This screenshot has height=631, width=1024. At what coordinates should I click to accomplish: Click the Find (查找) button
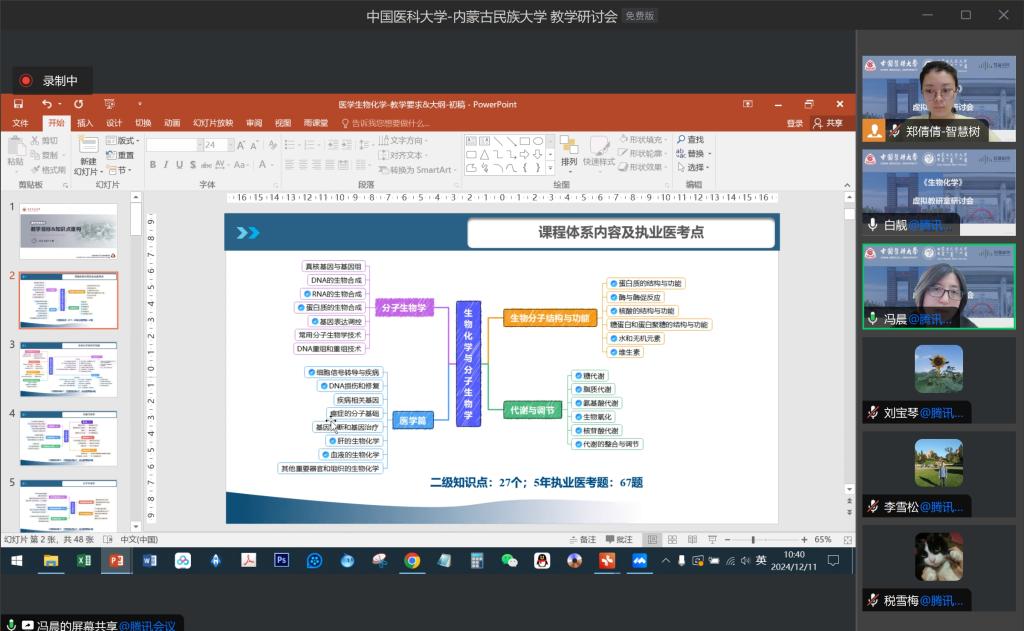(691, 140)
